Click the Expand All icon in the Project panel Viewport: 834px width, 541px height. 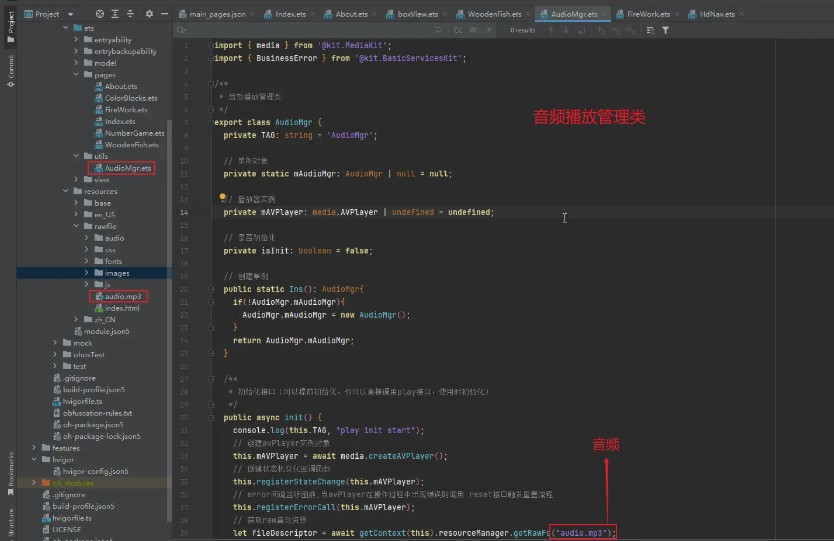tap(115, 14)
